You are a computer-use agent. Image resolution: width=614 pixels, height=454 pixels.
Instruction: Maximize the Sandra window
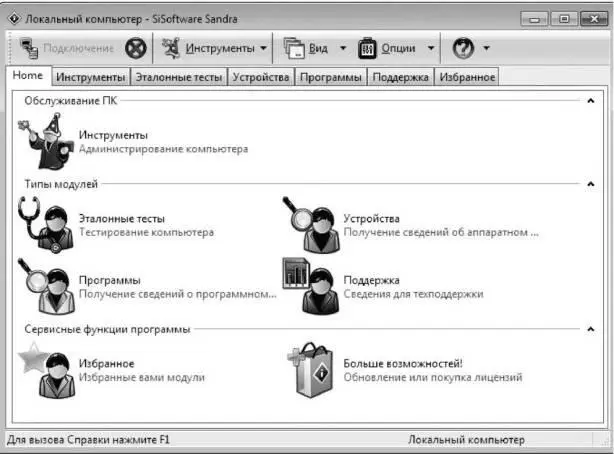[564, 19]
